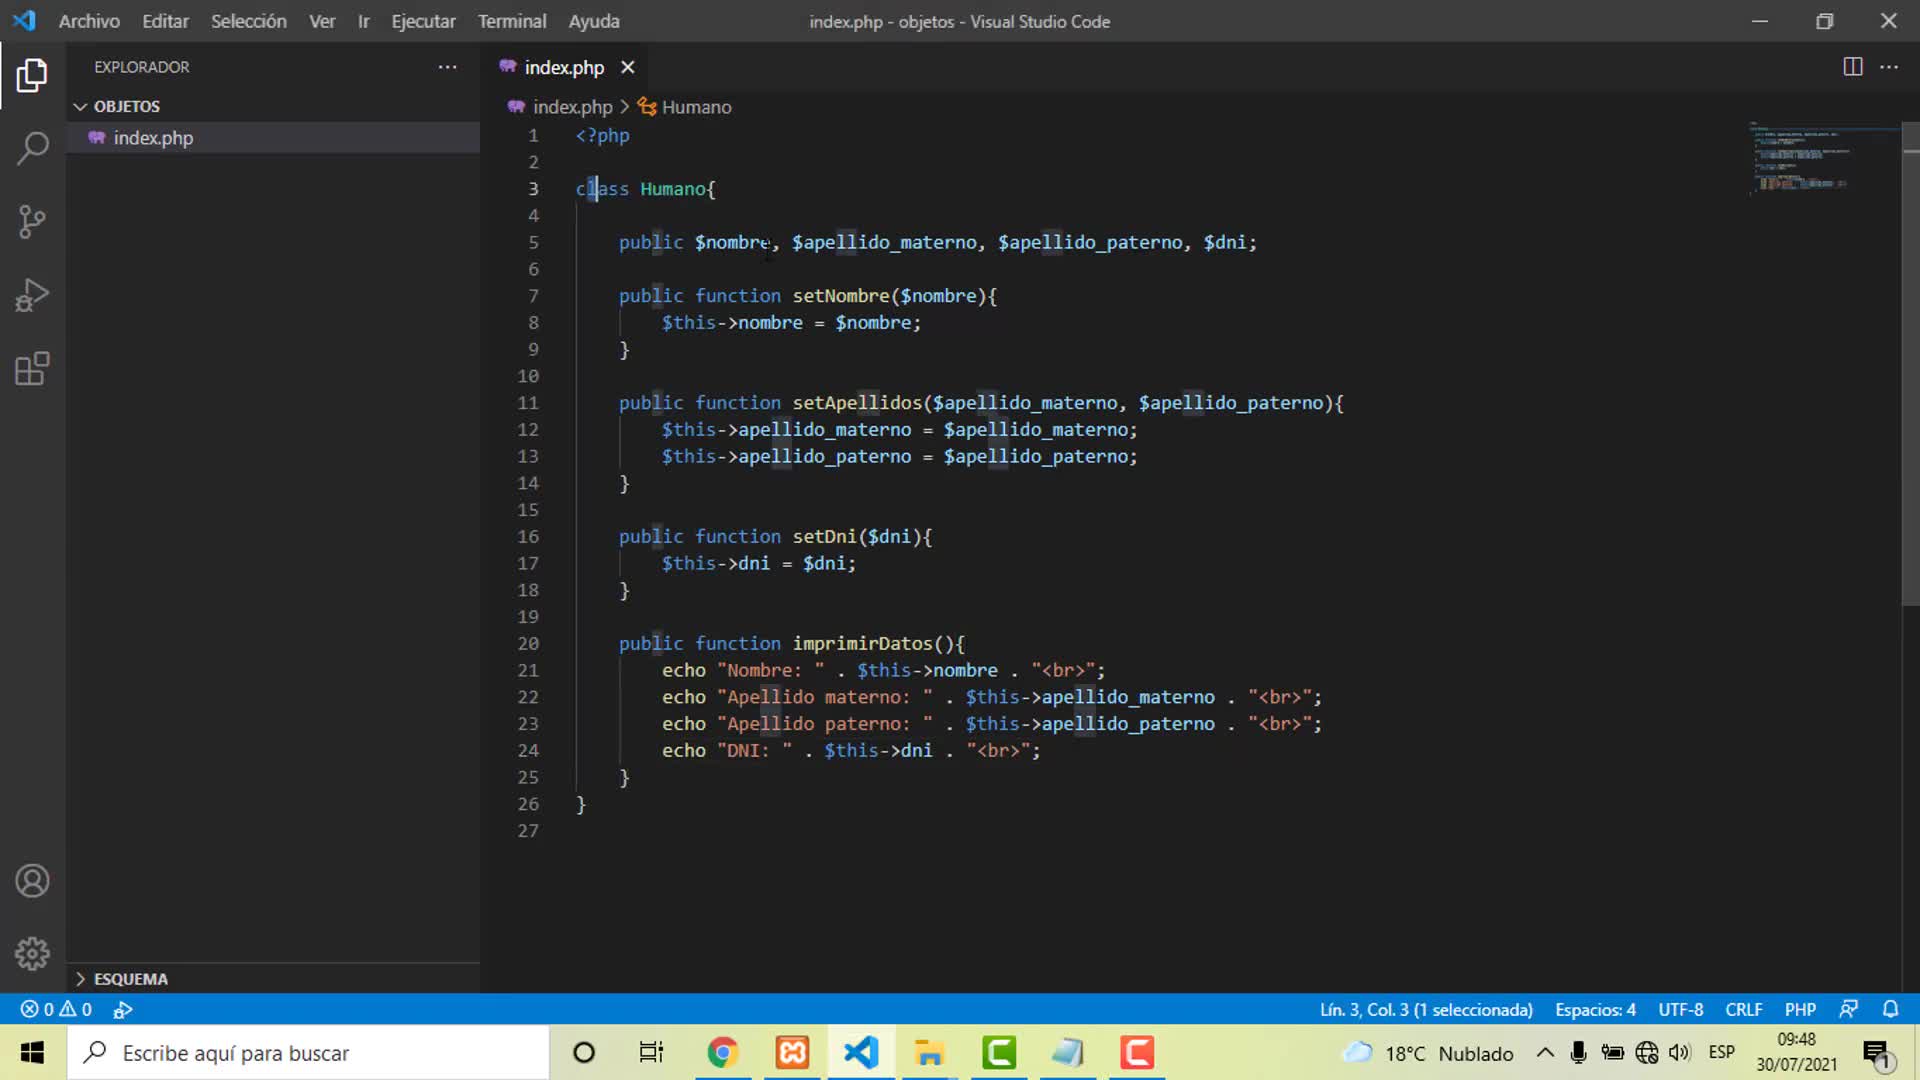The width and height of the screenshot is (1920, 1080).
Task: Click the VS Code logo in title bar
Action: click(24, 20)
